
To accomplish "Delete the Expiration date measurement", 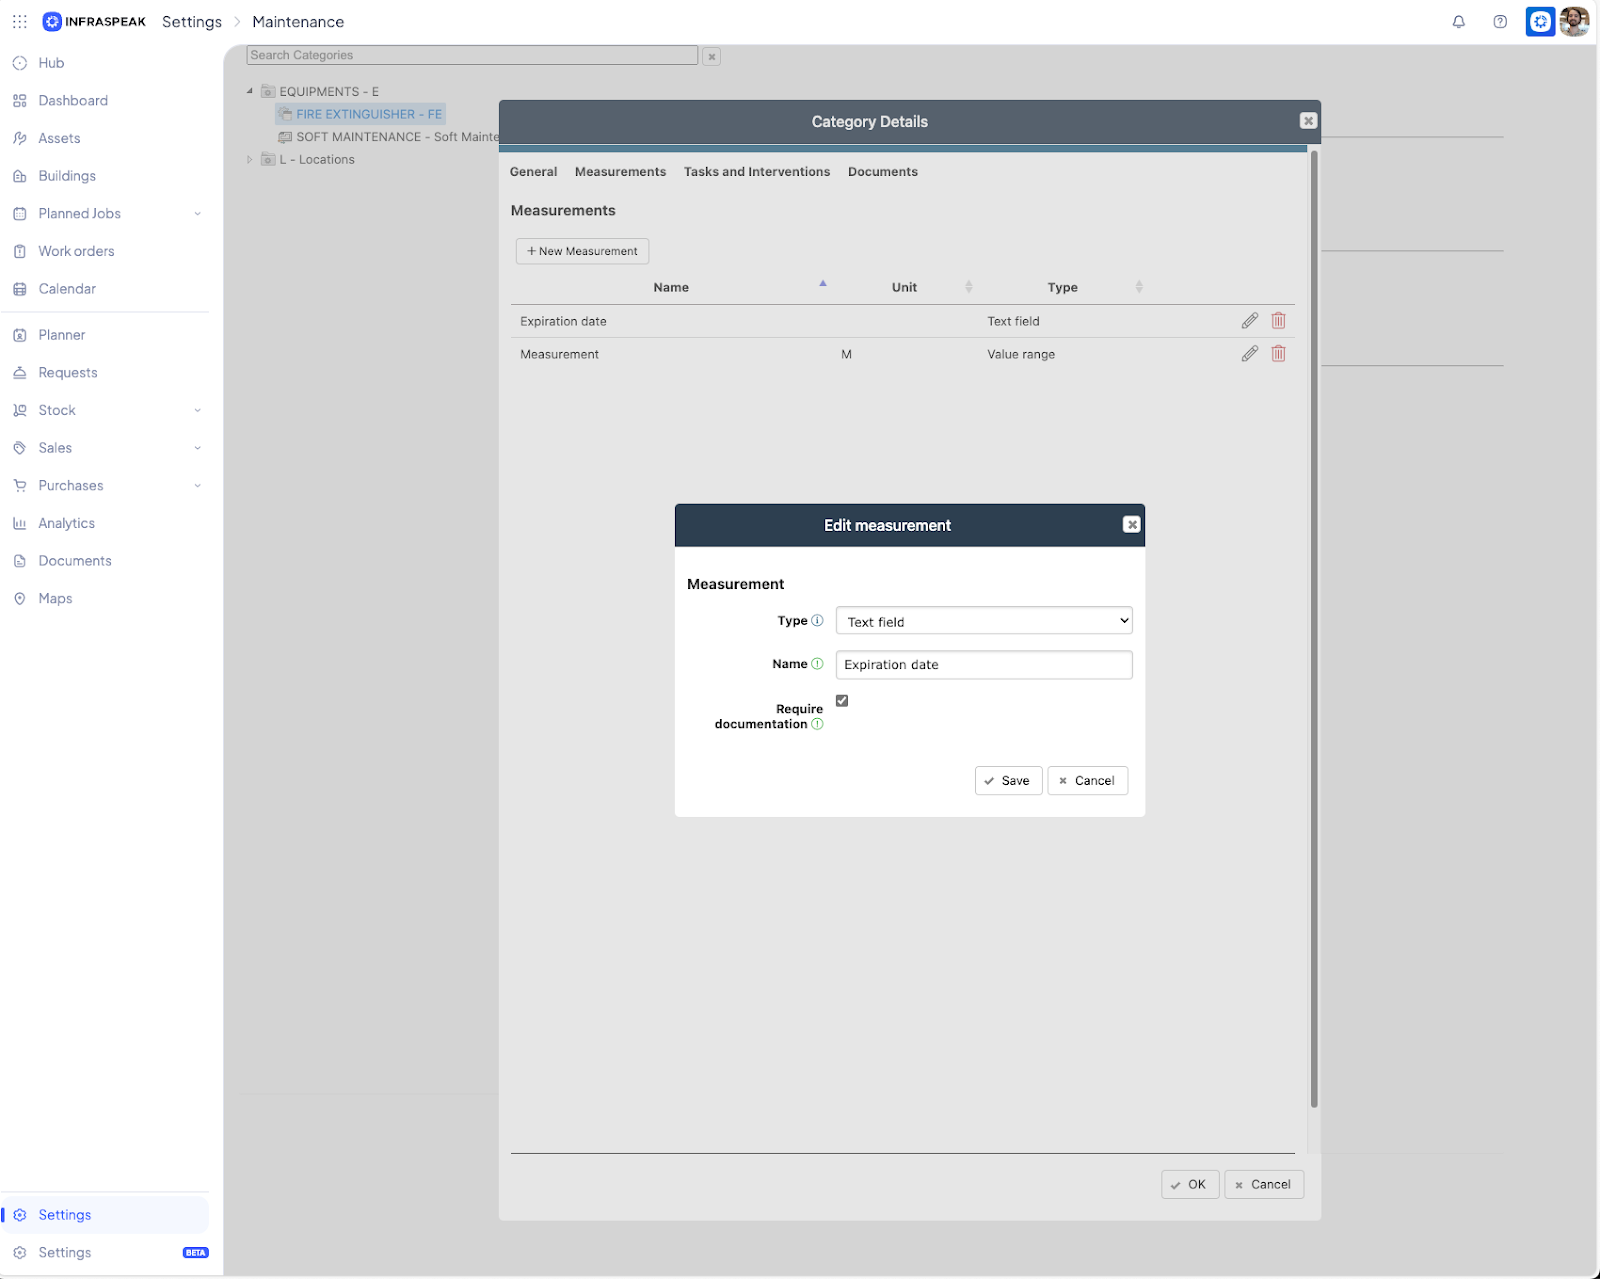I will tap(1278, 321).
